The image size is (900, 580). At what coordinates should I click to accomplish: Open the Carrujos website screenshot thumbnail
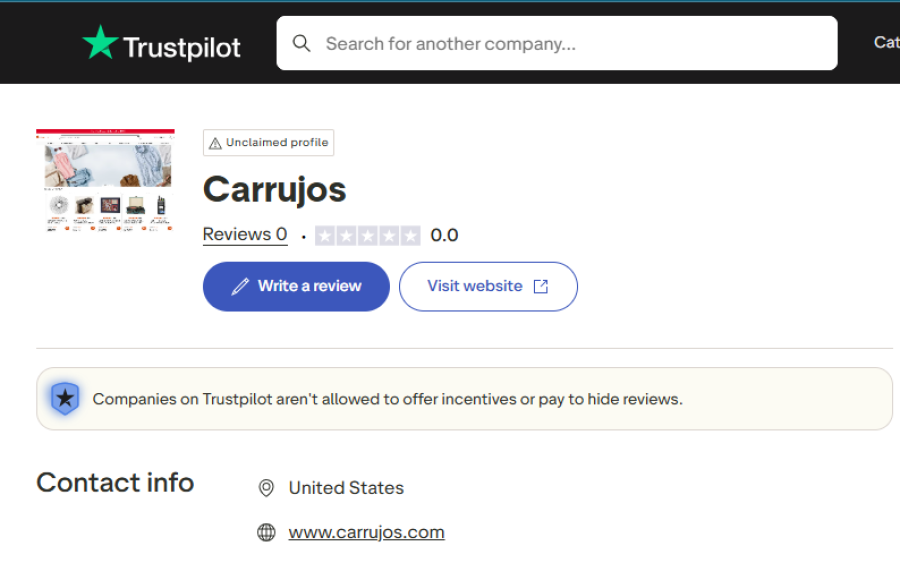[x=105, y=181]
